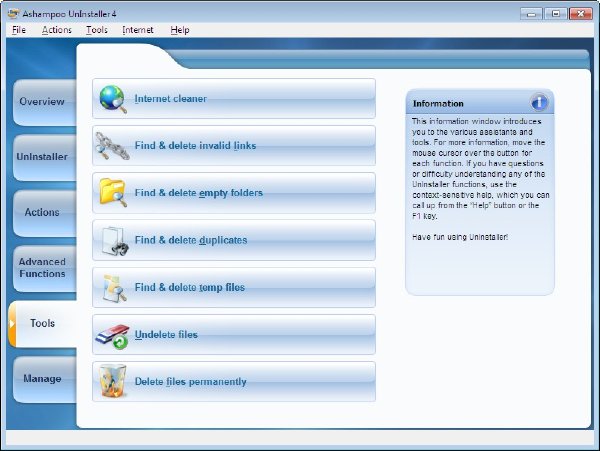Click the recycle bin icon for permanent deletion
Image resolution: width=600 pixels, height=451 pixels.
click(112, 381)
